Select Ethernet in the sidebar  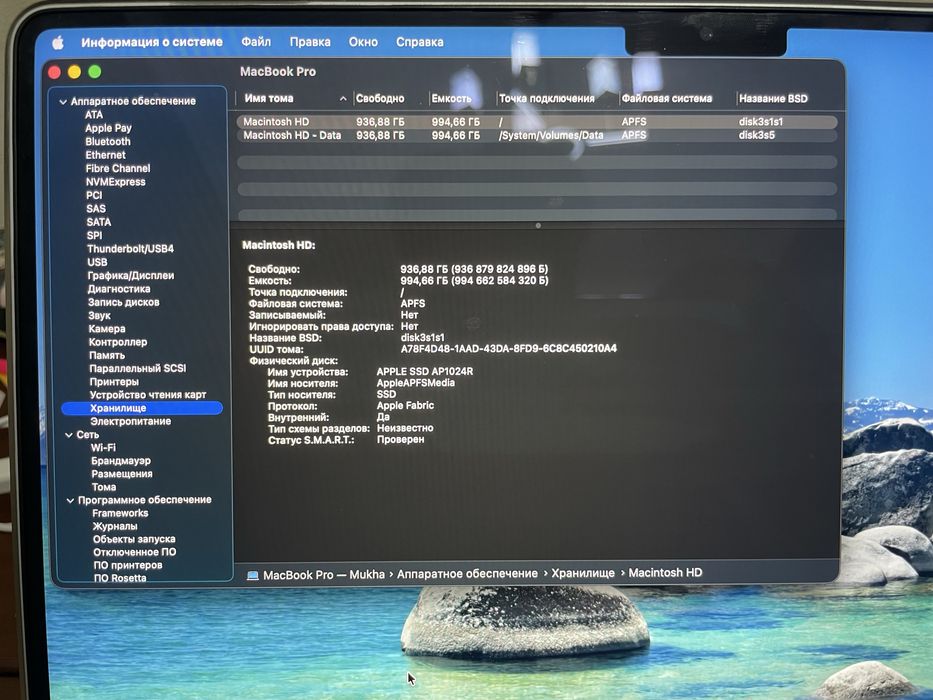pos(105,155)
